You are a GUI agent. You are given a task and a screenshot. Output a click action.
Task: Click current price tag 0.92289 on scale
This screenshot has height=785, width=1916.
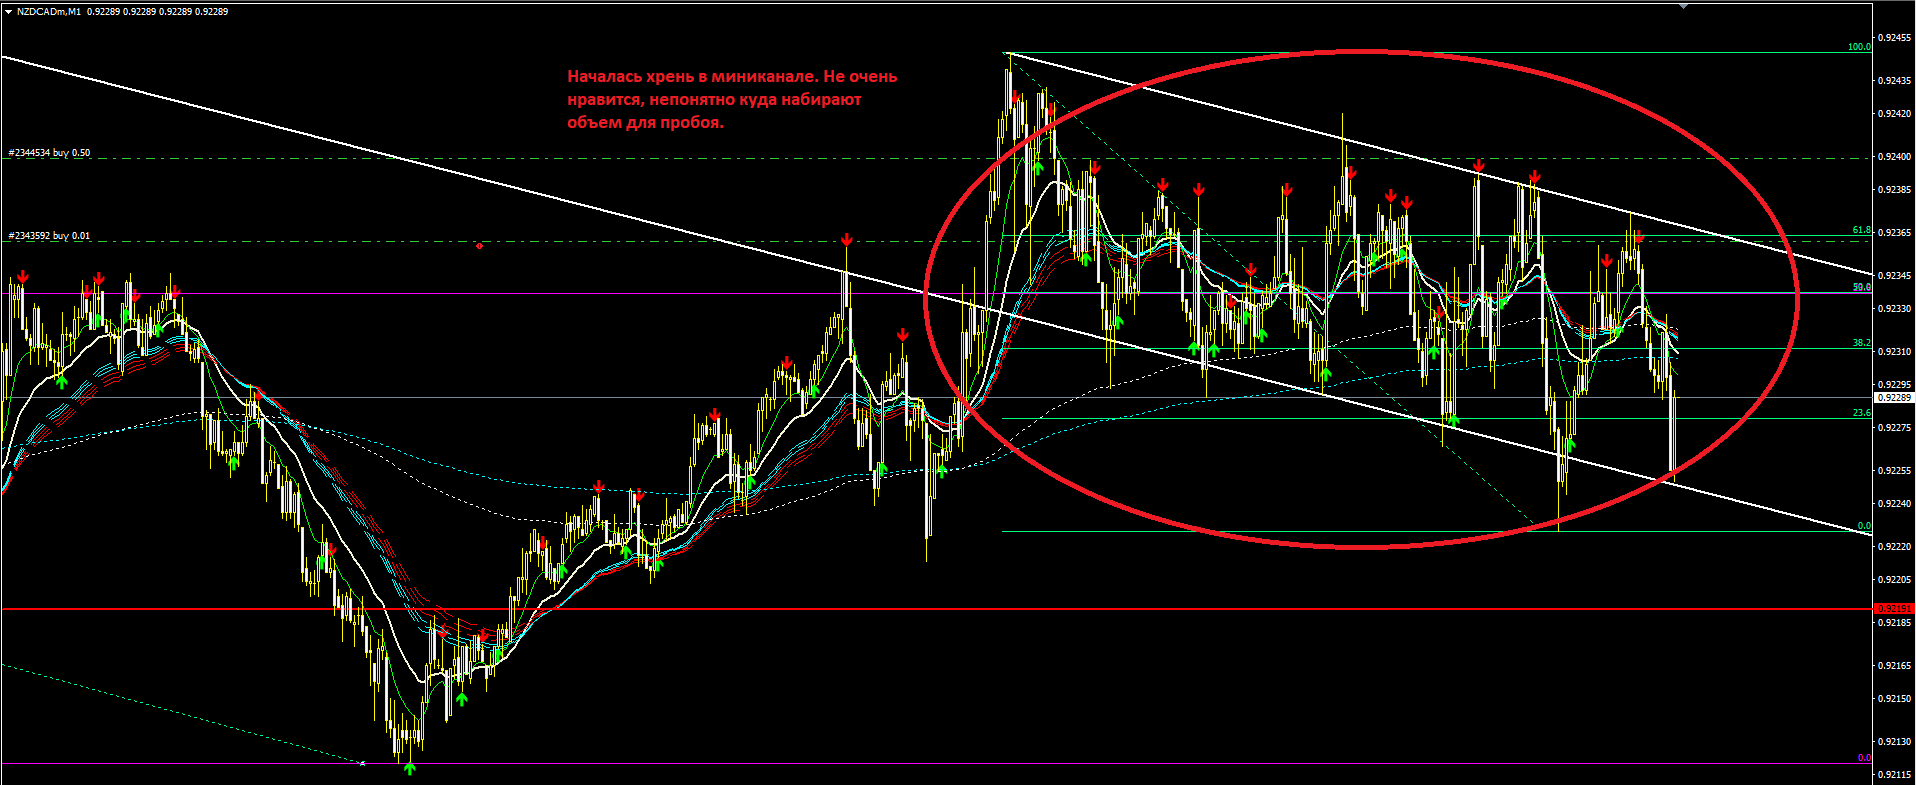(1893, 398)
